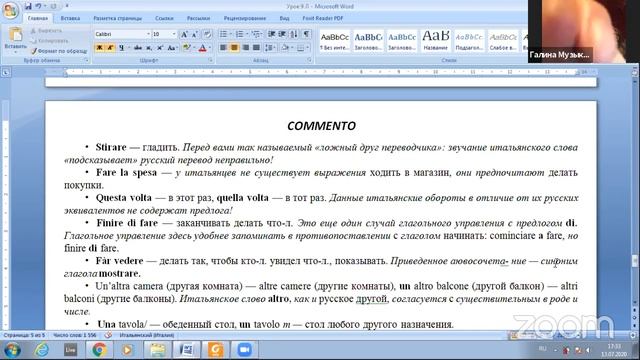This screenshot has height=360, width=640.
Task: Open the change case Aa menu
Action: point(172,48)
